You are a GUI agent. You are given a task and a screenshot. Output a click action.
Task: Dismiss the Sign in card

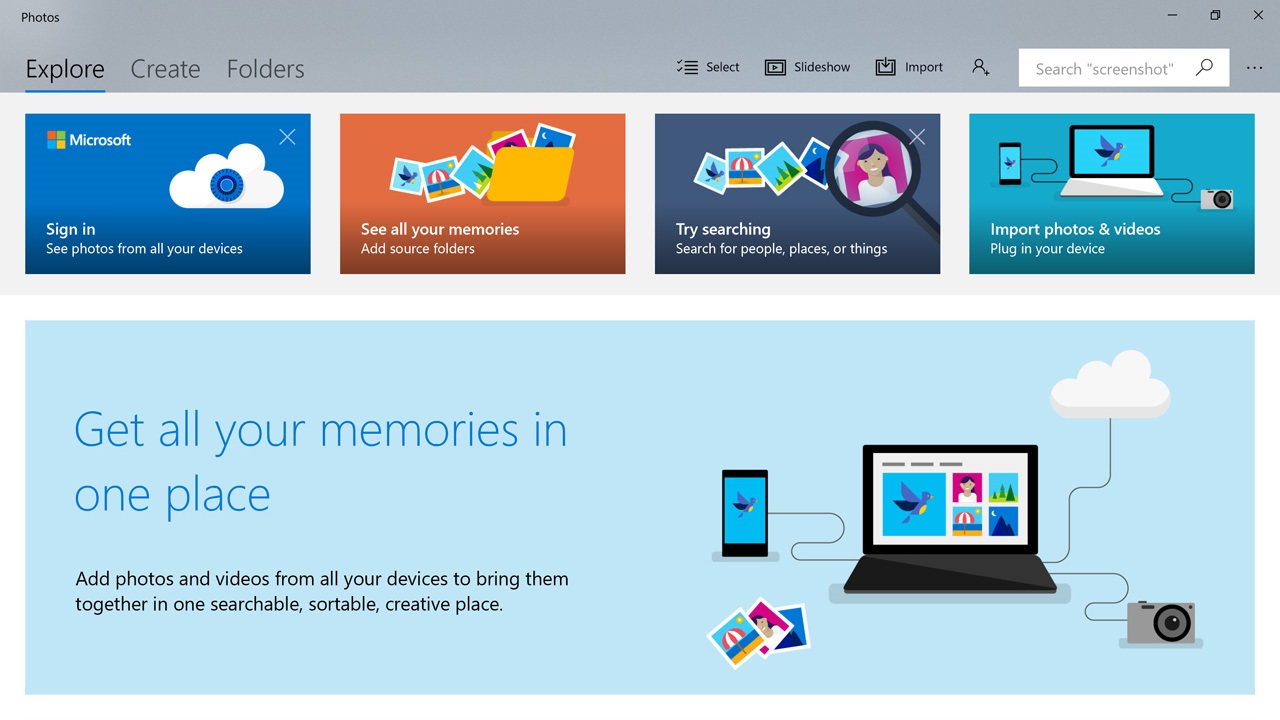[x=287, y=137]
